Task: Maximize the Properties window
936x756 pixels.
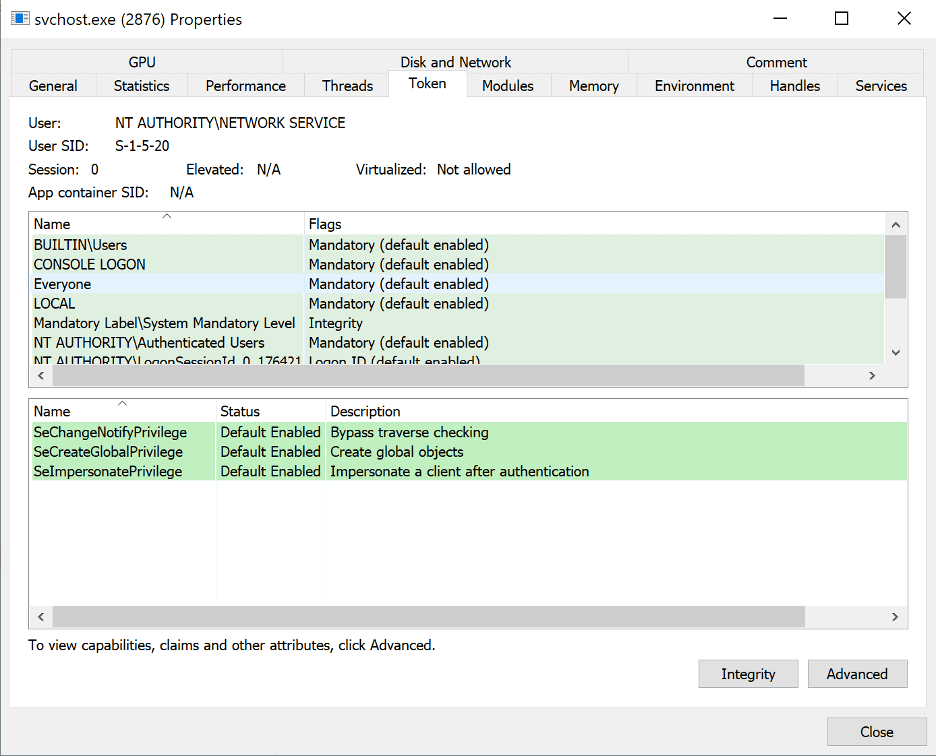Action: tap(842, 18)
